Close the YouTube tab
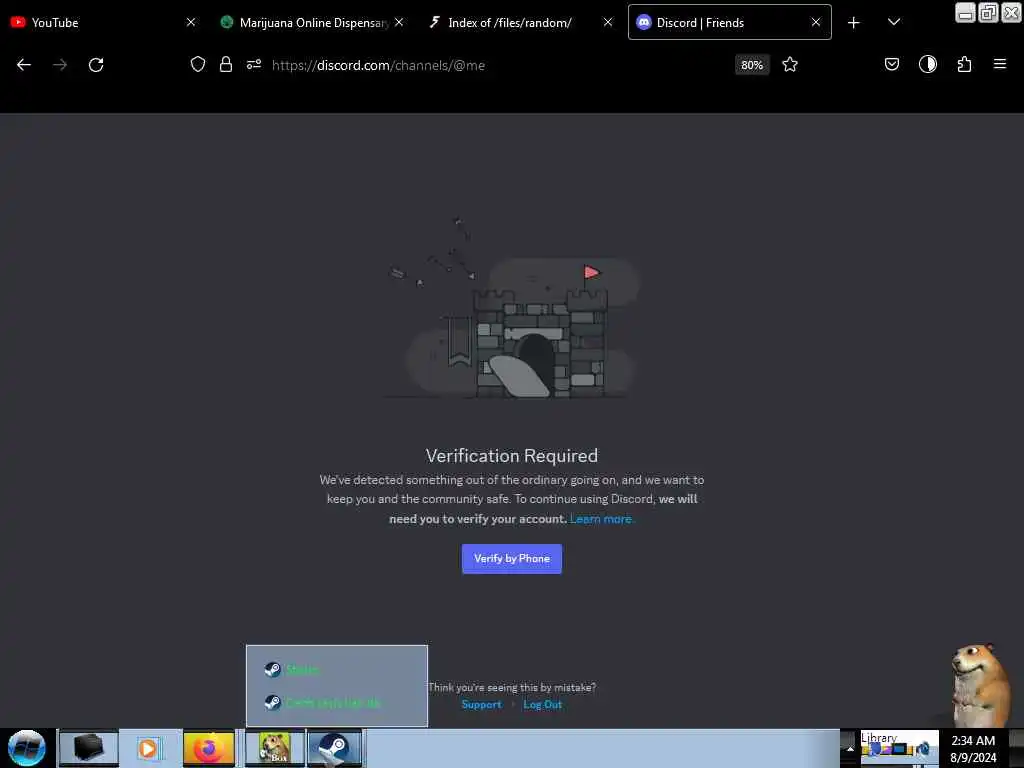The height and width of the screenshot is (768, 1024). pyautogui.click(x=191, y=22)
